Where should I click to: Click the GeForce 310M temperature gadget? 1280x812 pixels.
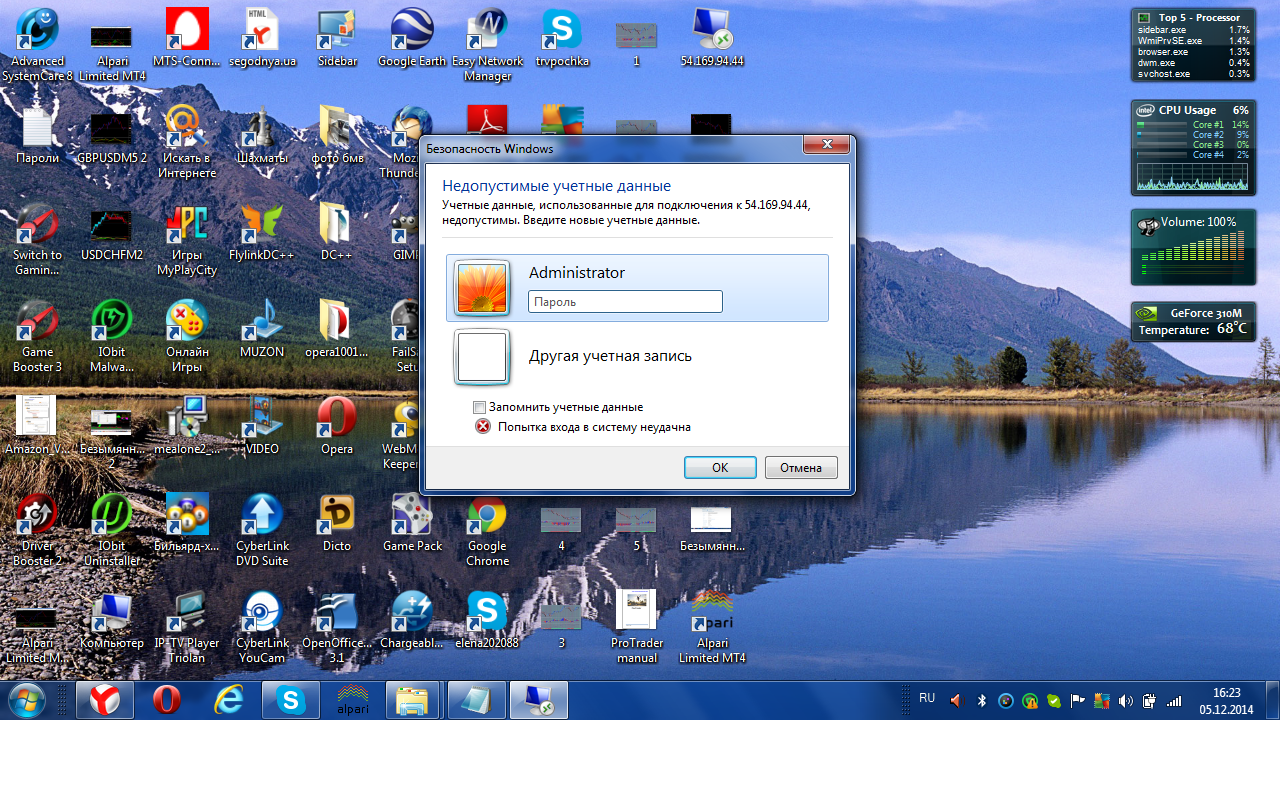click(1194, 321)
